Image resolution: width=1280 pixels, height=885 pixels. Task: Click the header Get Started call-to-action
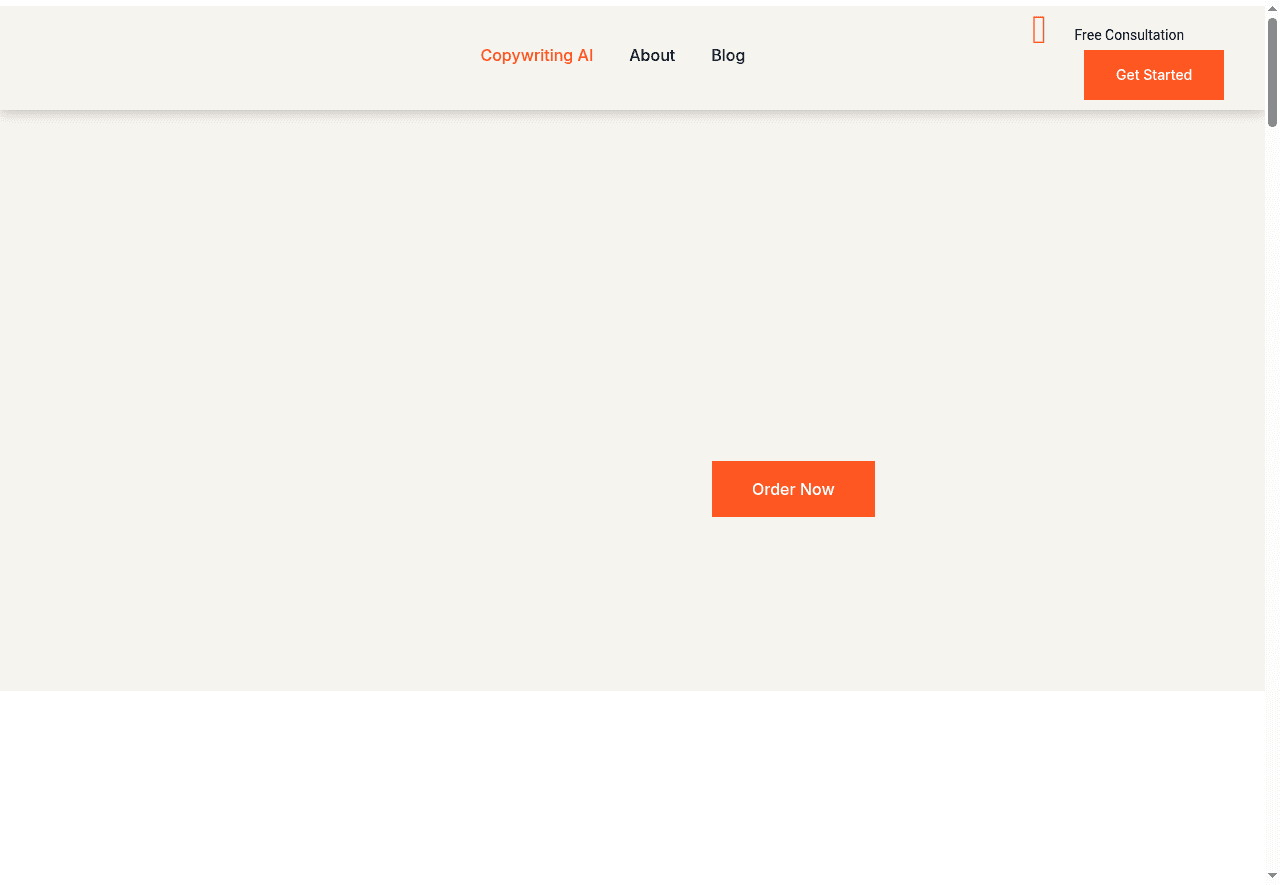coord(1153,74)
